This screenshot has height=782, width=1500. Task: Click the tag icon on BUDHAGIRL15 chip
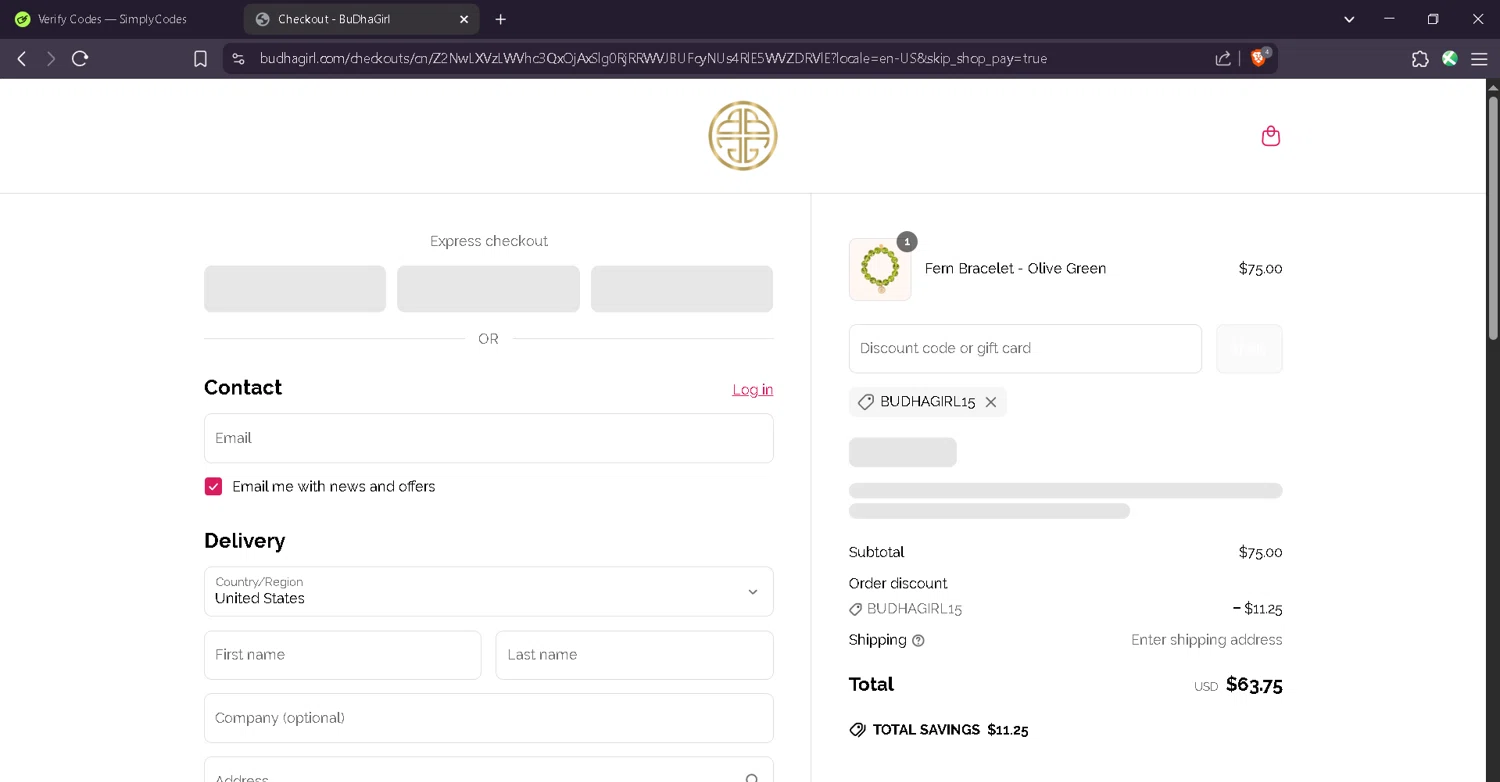click(866, 402)
